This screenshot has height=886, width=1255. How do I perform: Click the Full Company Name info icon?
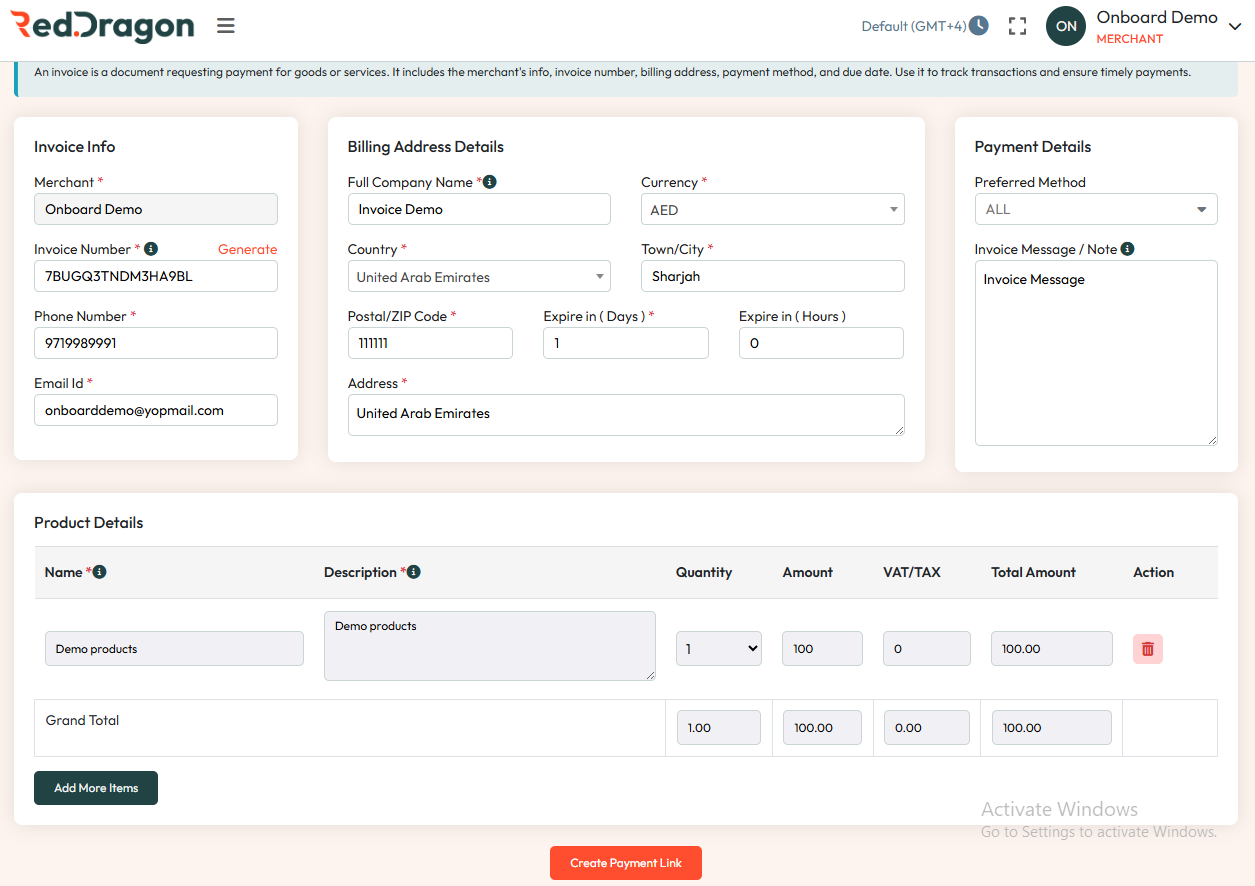tap(488, 182)
